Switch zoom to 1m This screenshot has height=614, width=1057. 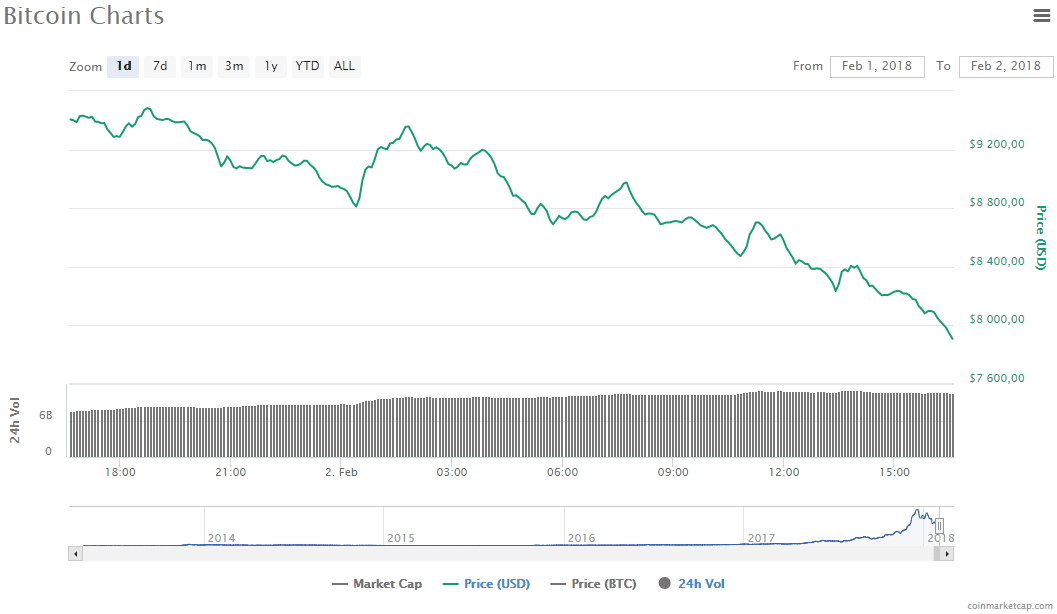click(197, 67)
